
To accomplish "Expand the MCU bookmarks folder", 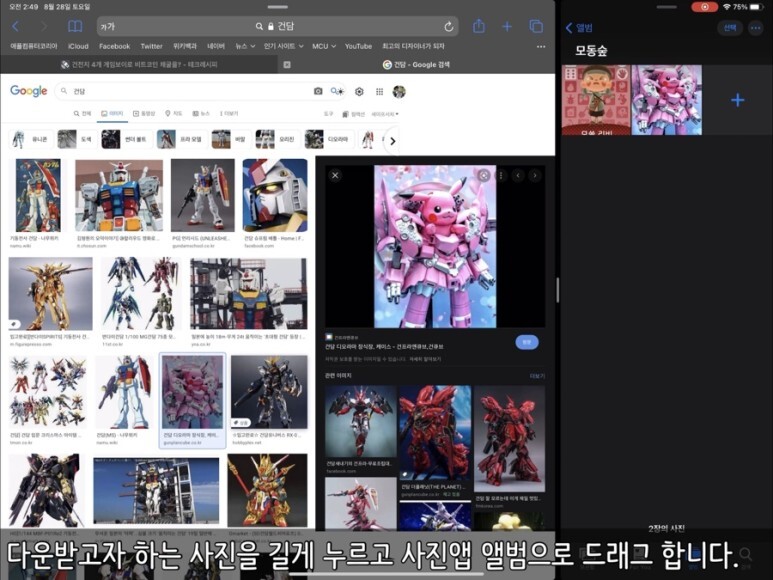I will pyautogui.click(x=324, y=46).
